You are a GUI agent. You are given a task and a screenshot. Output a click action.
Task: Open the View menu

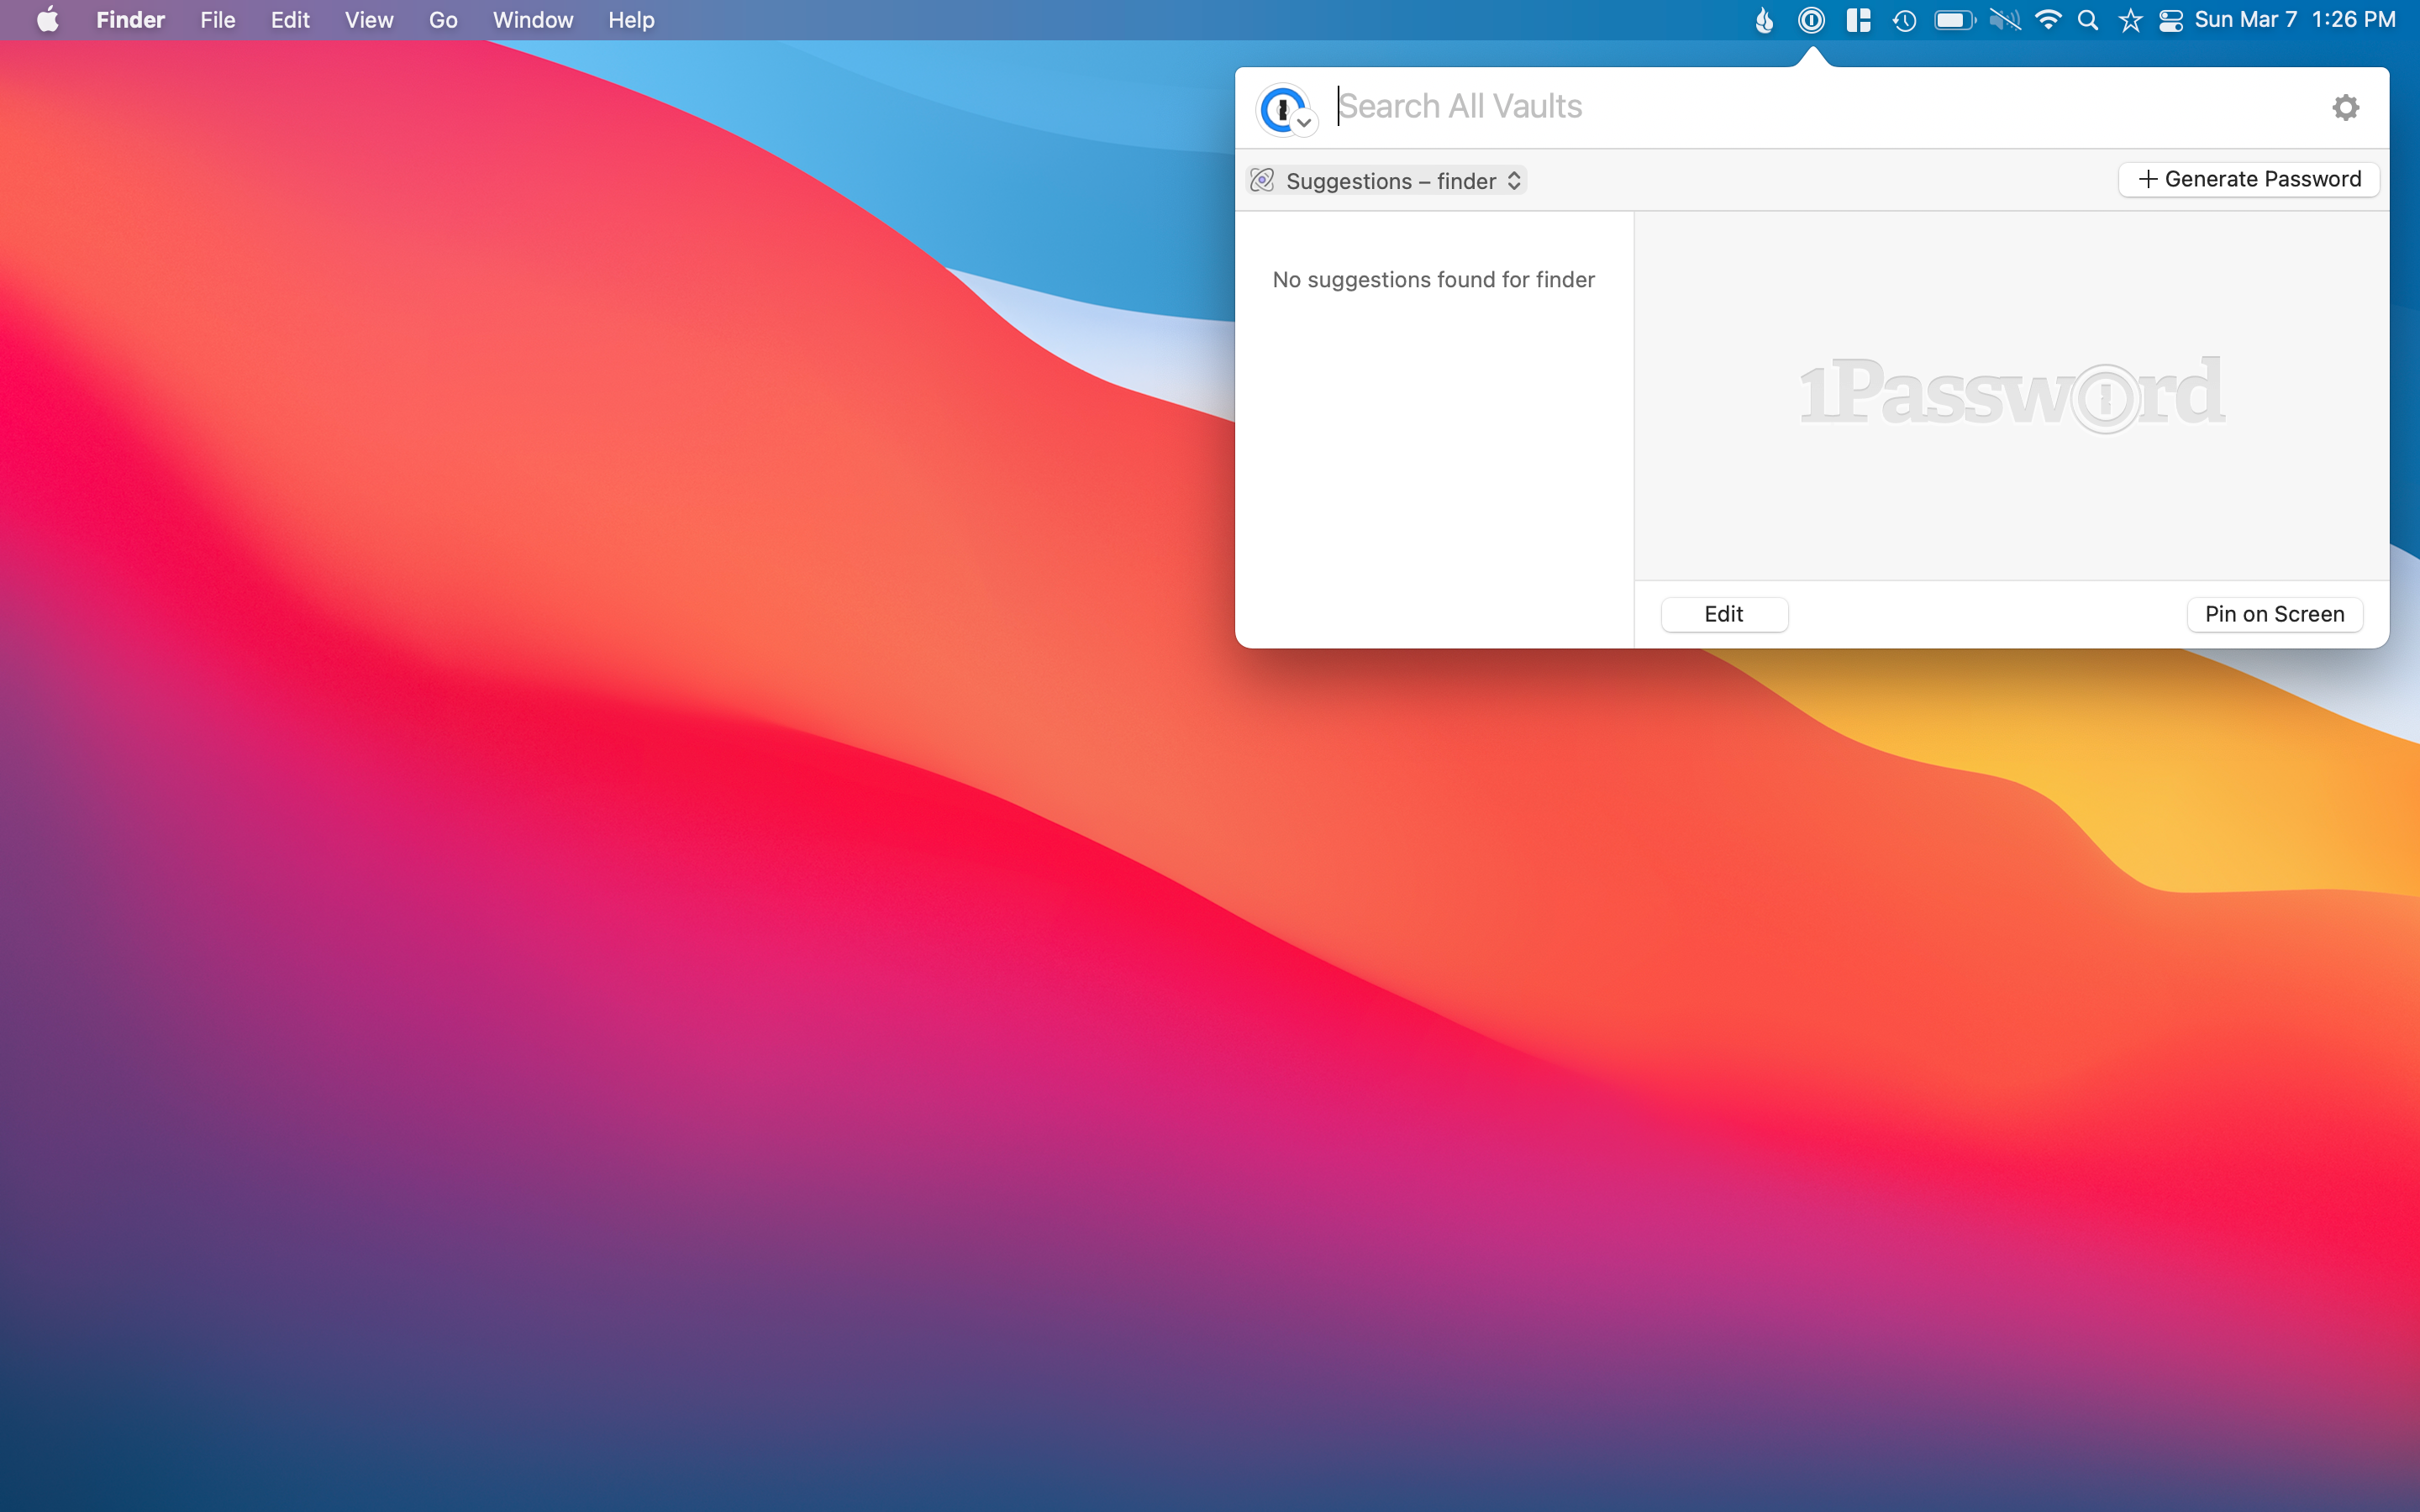[369, 20]
